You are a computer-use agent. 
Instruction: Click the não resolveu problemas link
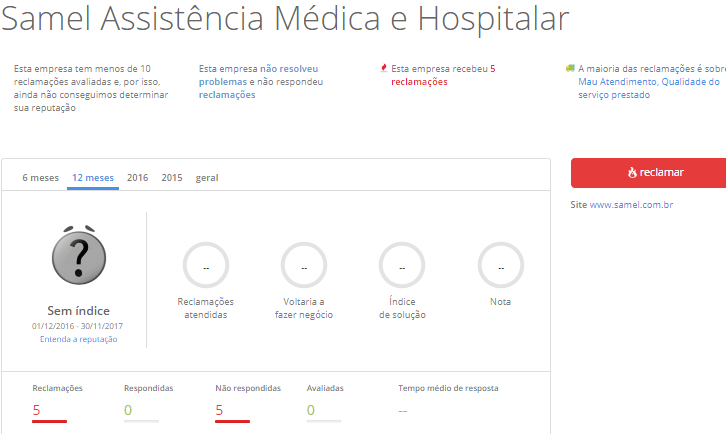(x=258, y=75)
